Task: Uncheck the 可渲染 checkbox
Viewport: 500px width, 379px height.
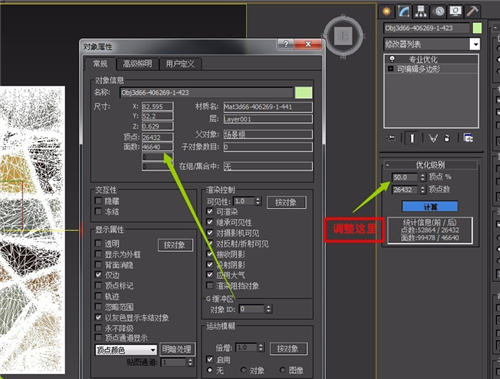Action: point(210,211)
